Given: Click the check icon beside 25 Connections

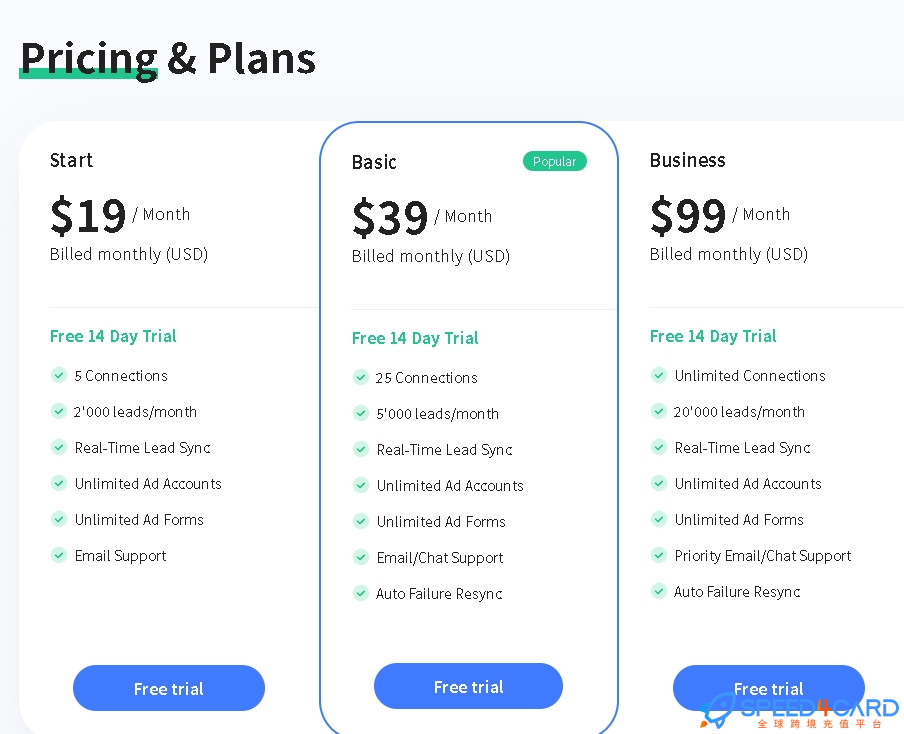Looking at the screenshot, I should pyautogui.click(x=360, y=377).
